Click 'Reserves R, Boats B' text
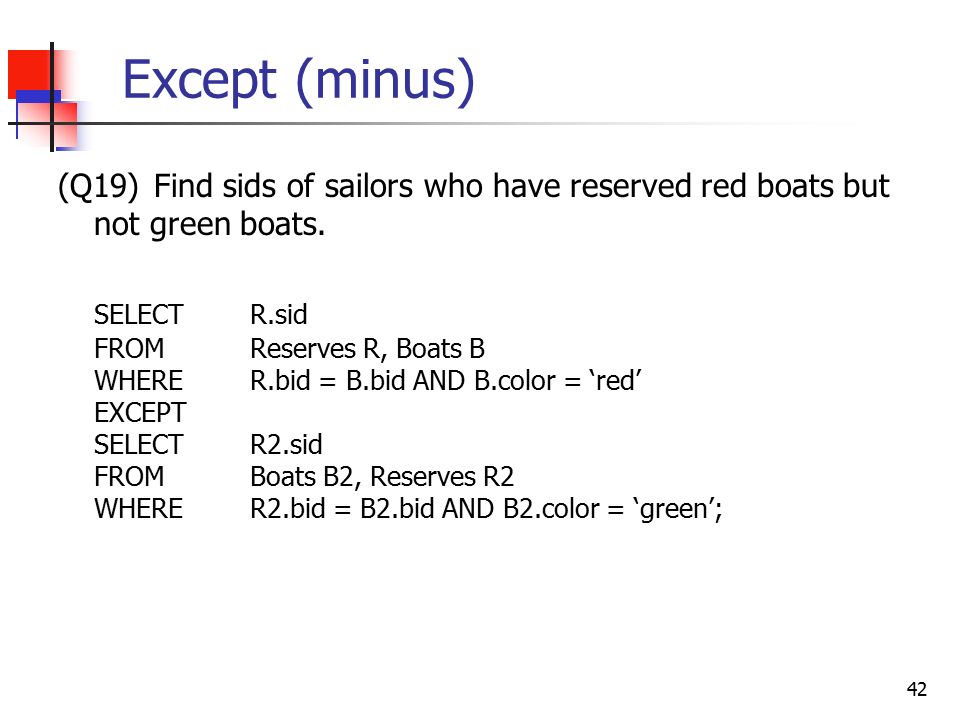The image size is (960, 720). click(367, 350)
